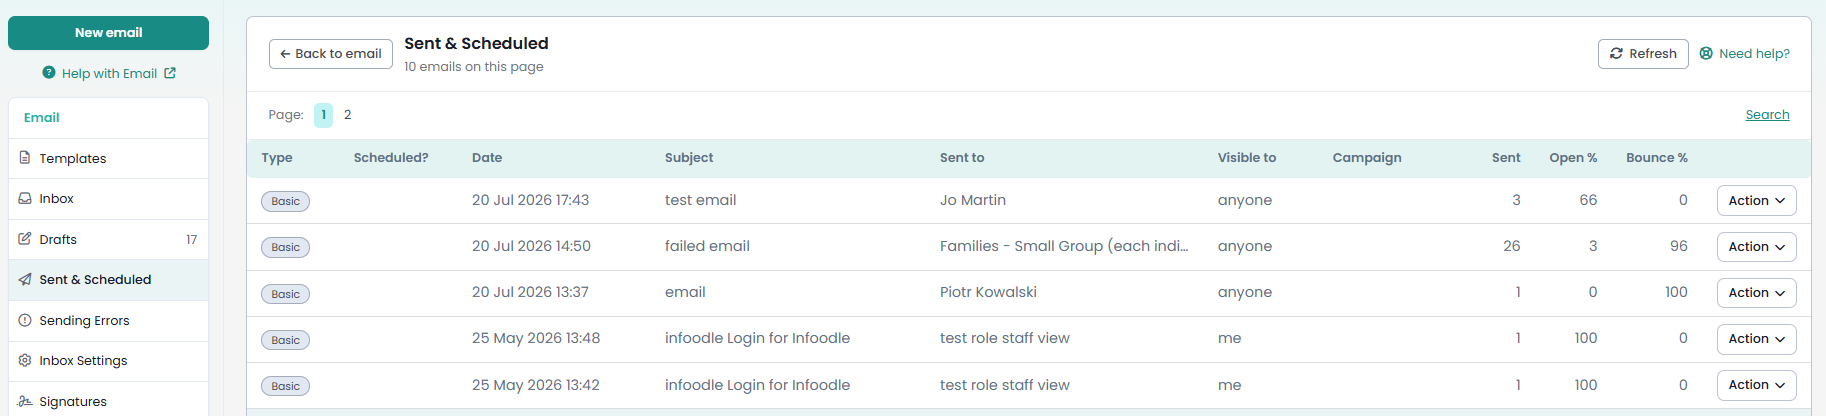Click the question mark icon beside Help with Email
Viewport: 1826px width, 416px height.
tap(49, 73)
